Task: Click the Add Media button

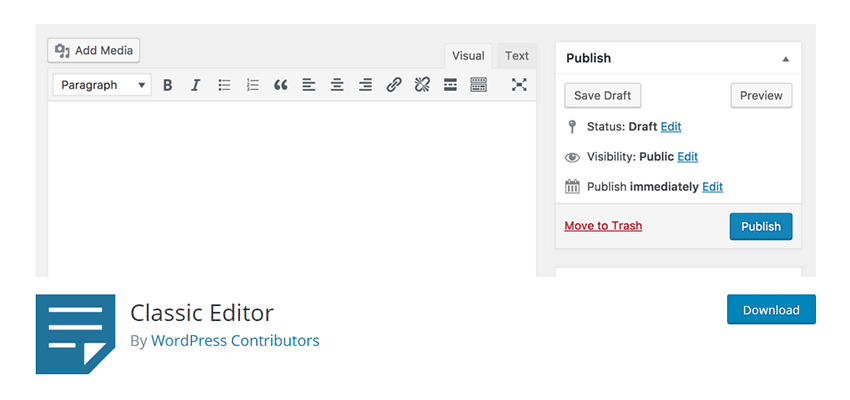Action: pos(94,50)
